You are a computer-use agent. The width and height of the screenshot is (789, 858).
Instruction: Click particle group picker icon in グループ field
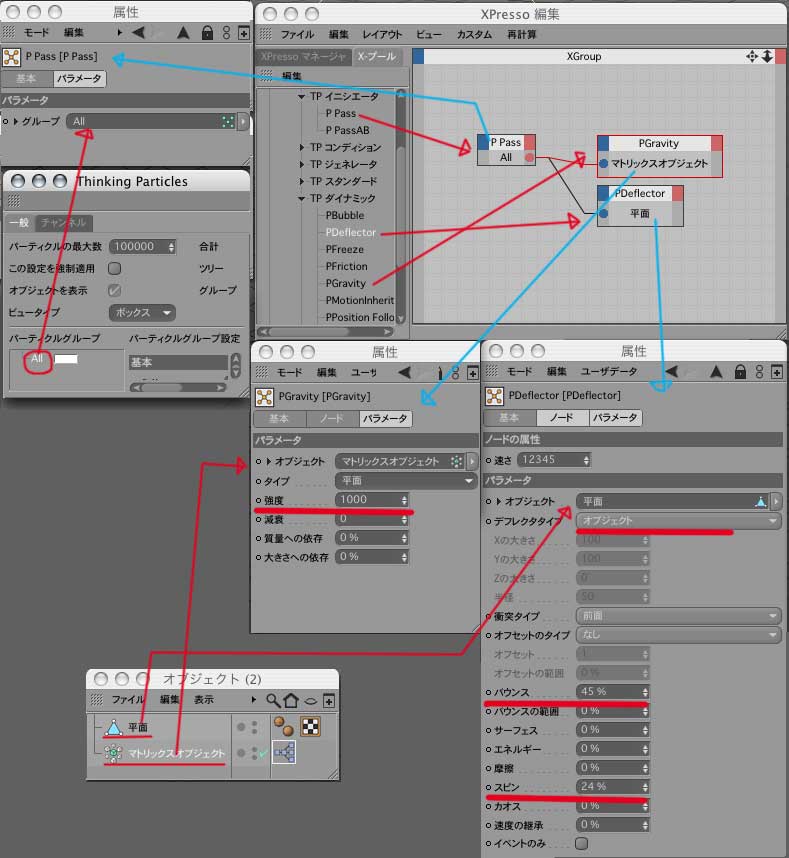tap(228, 121)
